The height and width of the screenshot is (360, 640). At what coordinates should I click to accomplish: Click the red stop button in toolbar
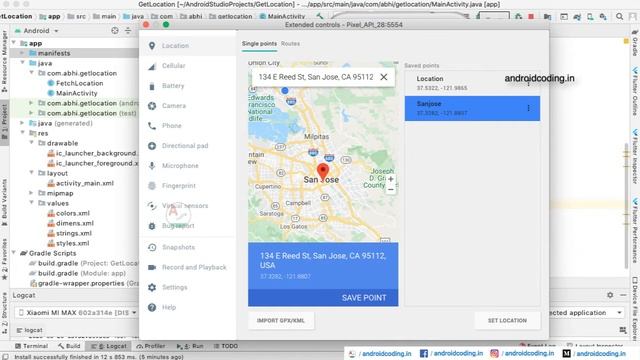tap(531, 16)
